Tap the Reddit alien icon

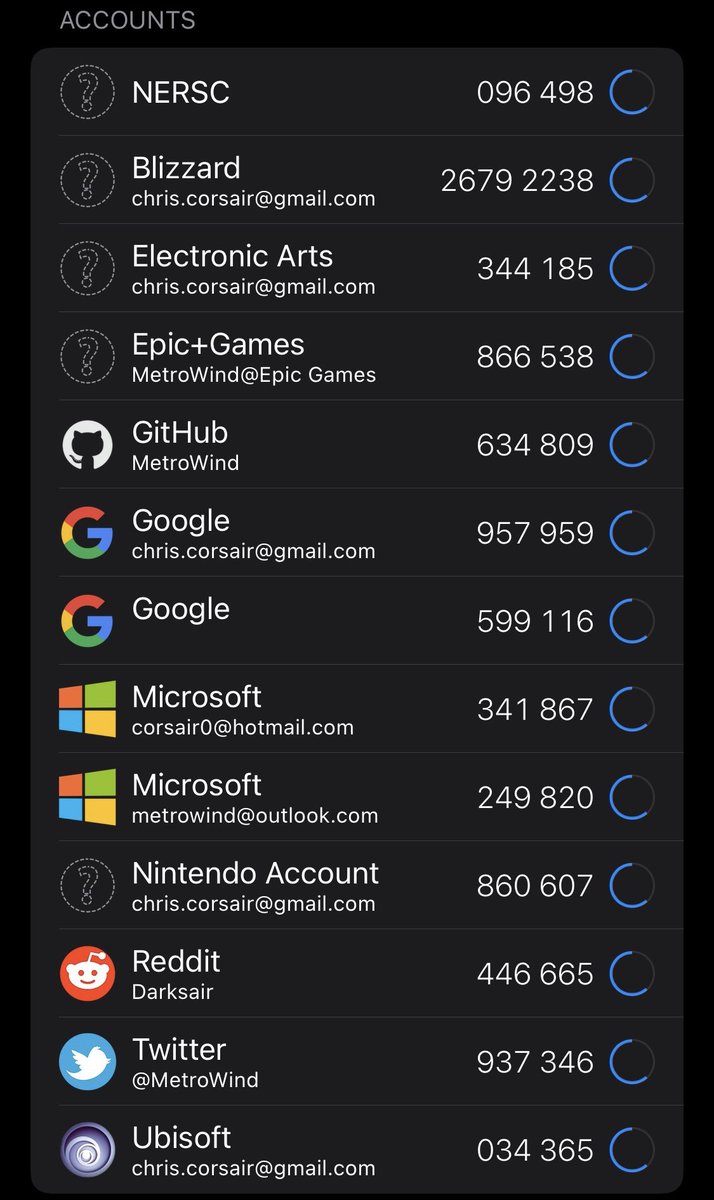click(x=88, y=974)
